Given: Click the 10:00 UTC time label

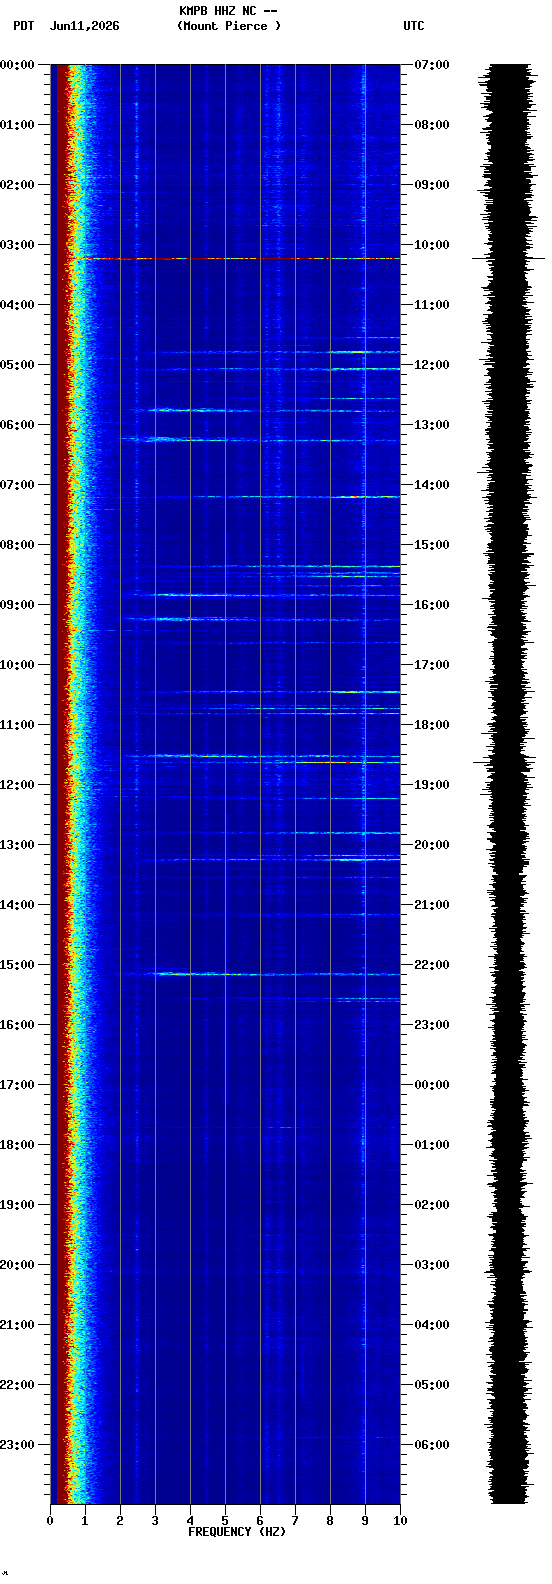Looking at the screenshot, I should 432,245.
